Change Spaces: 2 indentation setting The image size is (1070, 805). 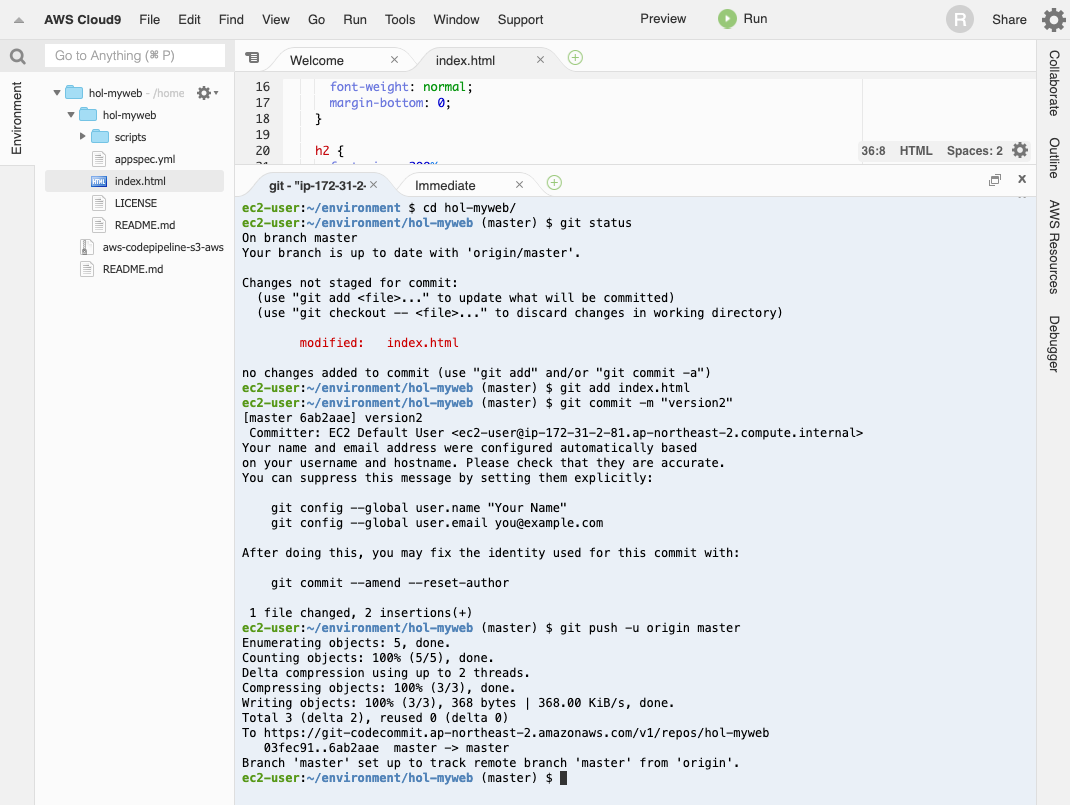tap(974, 151)
